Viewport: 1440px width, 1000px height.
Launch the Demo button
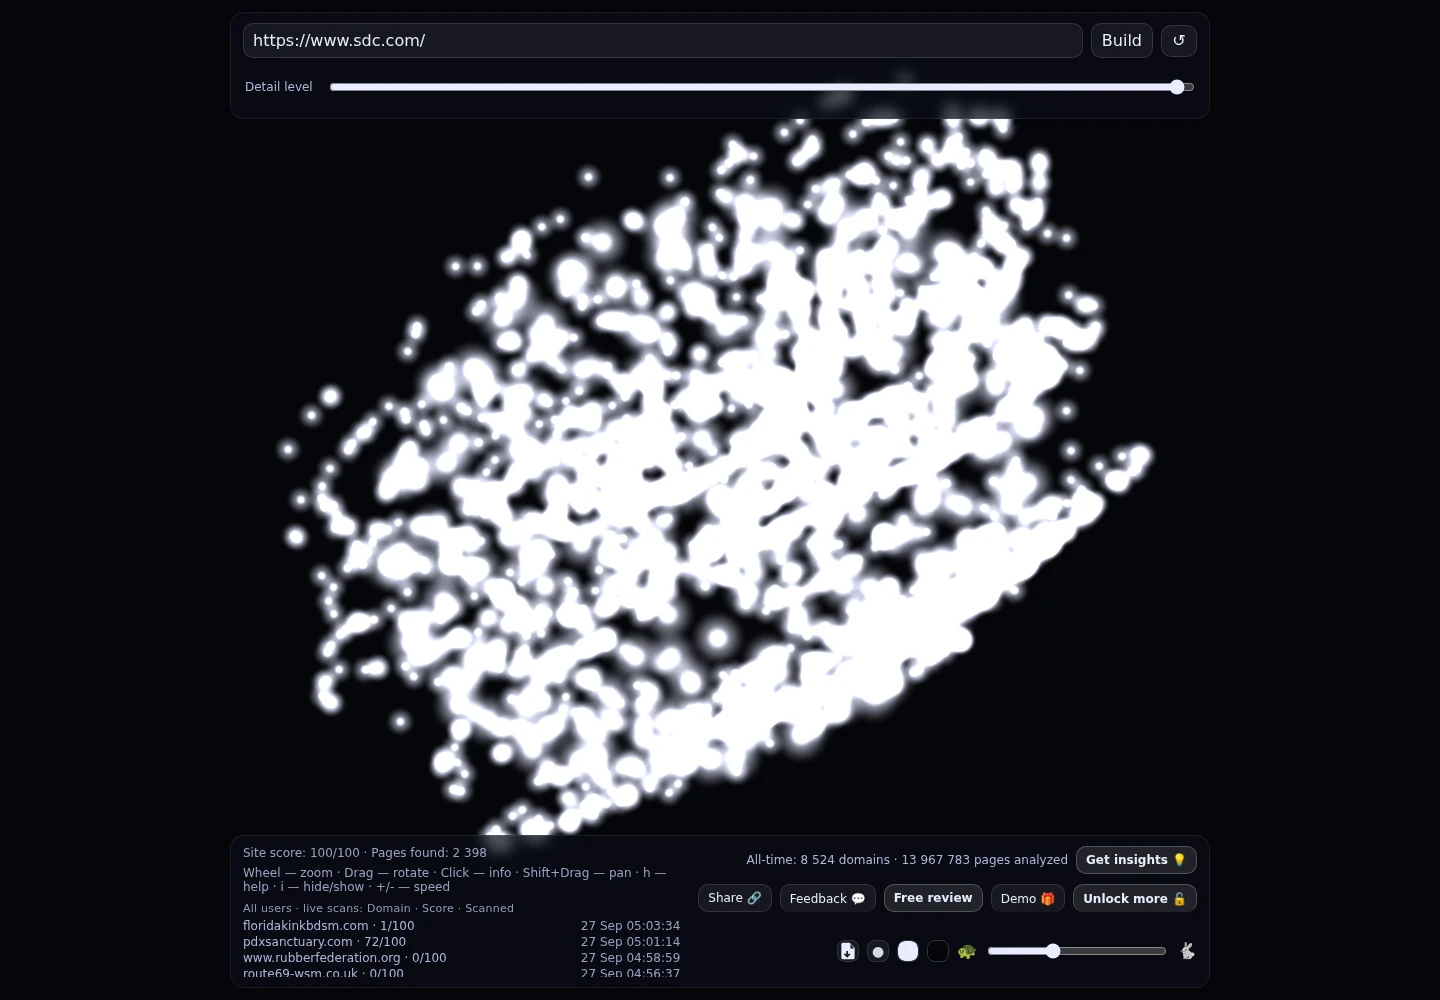[x=1028, y=898]
